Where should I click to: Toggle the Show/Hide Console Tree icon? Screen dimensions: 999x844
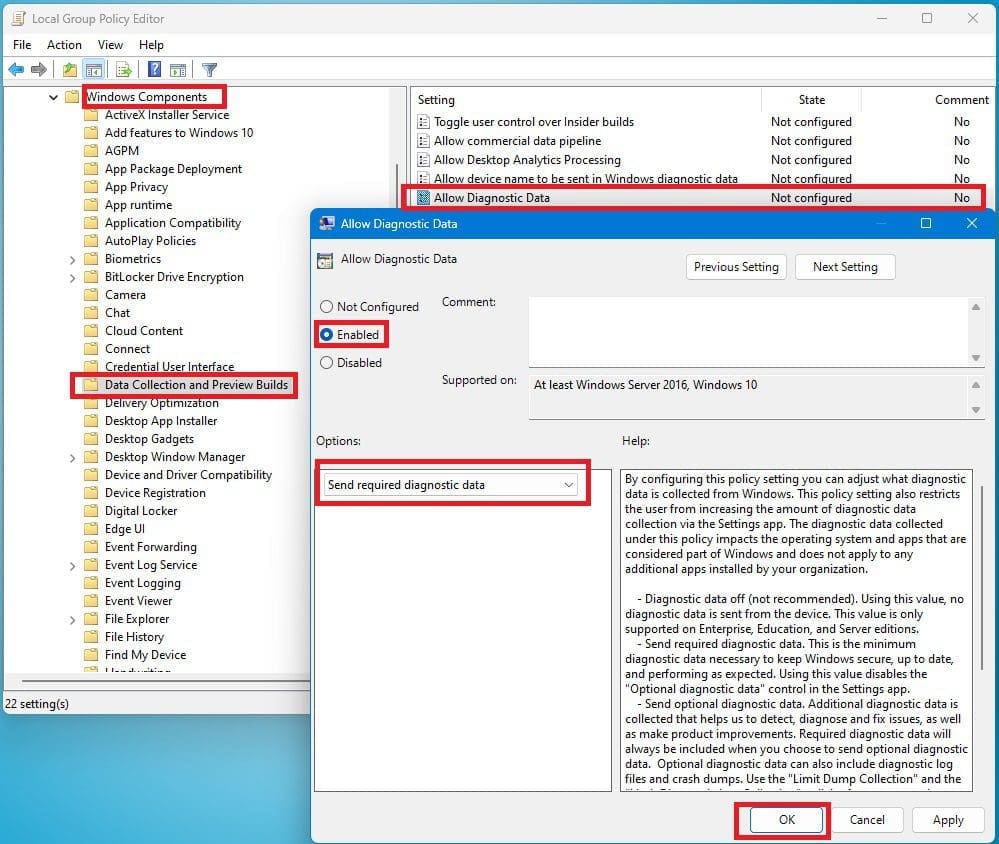(92, 69)
